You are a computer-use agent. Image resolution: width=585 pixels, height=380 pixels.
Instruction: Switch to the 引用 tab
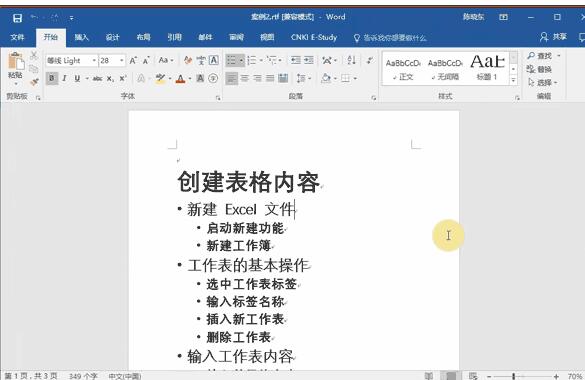click(x=174, y=37)
